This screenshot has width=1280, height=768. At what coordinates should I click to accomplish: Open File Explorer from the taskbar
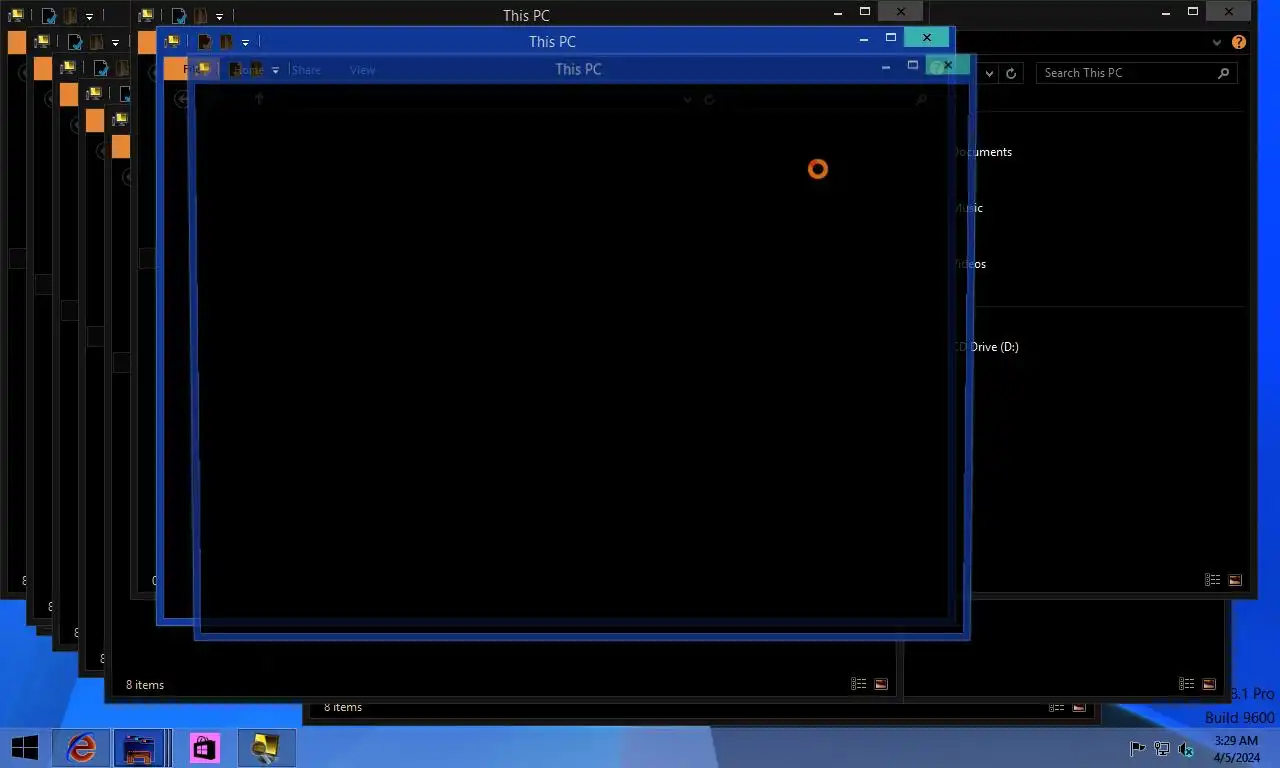[139, 747]
